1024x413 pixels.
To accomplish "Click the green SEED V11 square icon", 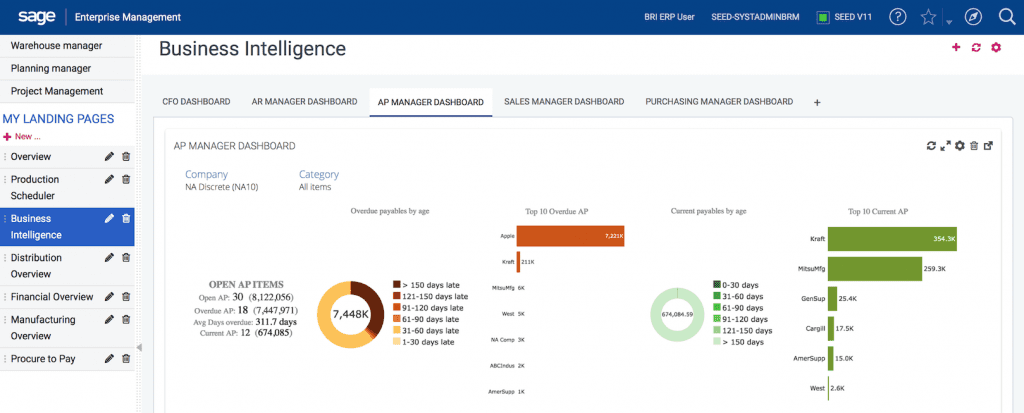I will point(823,18).
